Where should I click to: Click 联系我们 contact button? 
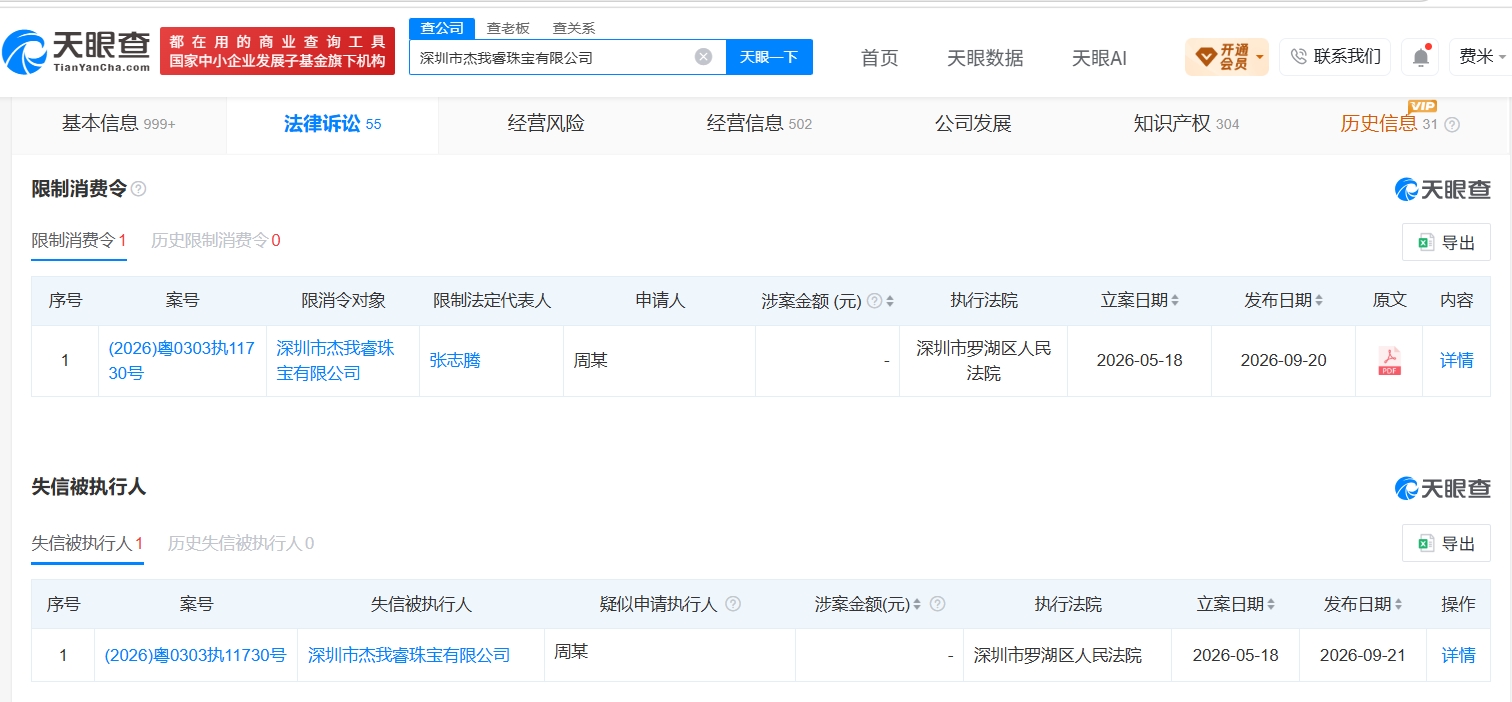1335,57
